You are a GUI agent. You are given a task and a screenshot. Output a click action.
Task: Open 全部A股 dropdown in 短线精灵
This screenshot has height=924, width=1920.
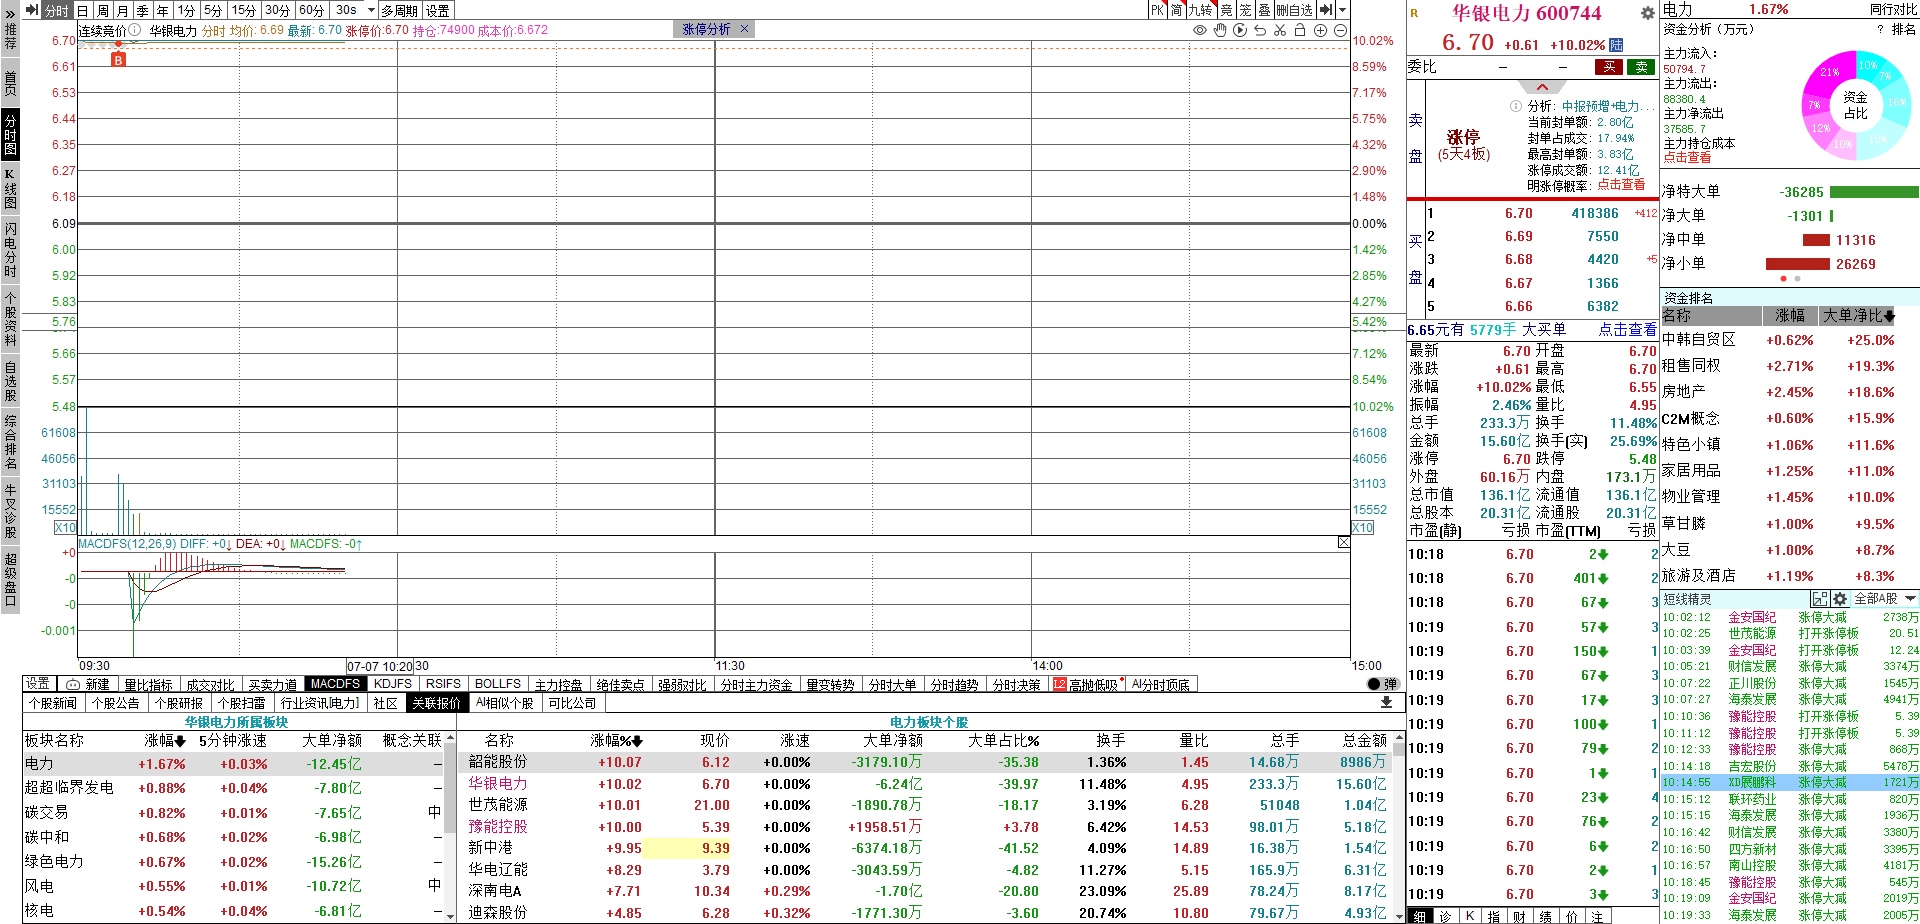coord(1885,599)
